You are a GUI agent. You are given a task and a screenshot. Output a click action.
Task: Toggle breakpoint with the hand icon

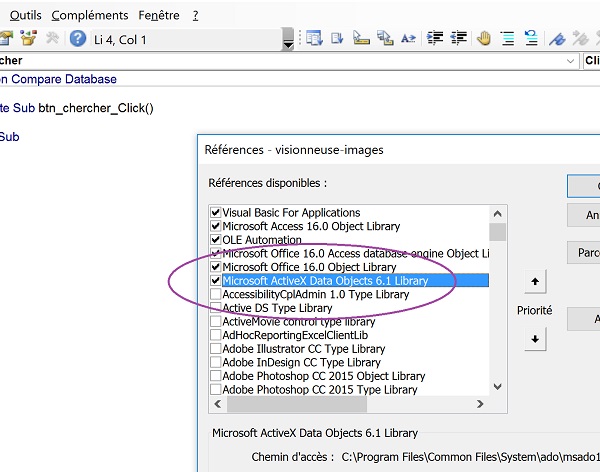coord(484,38)
